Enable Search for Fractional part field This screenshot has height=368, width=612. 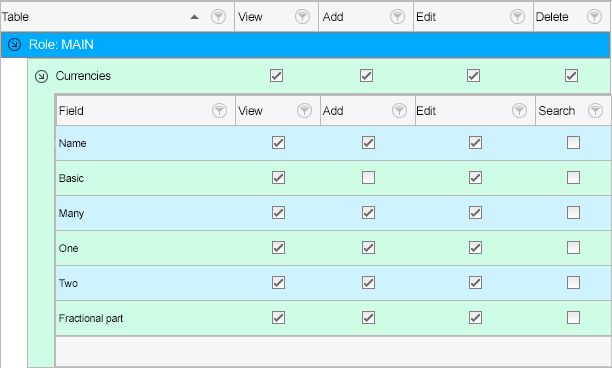(x=573, y=318)
